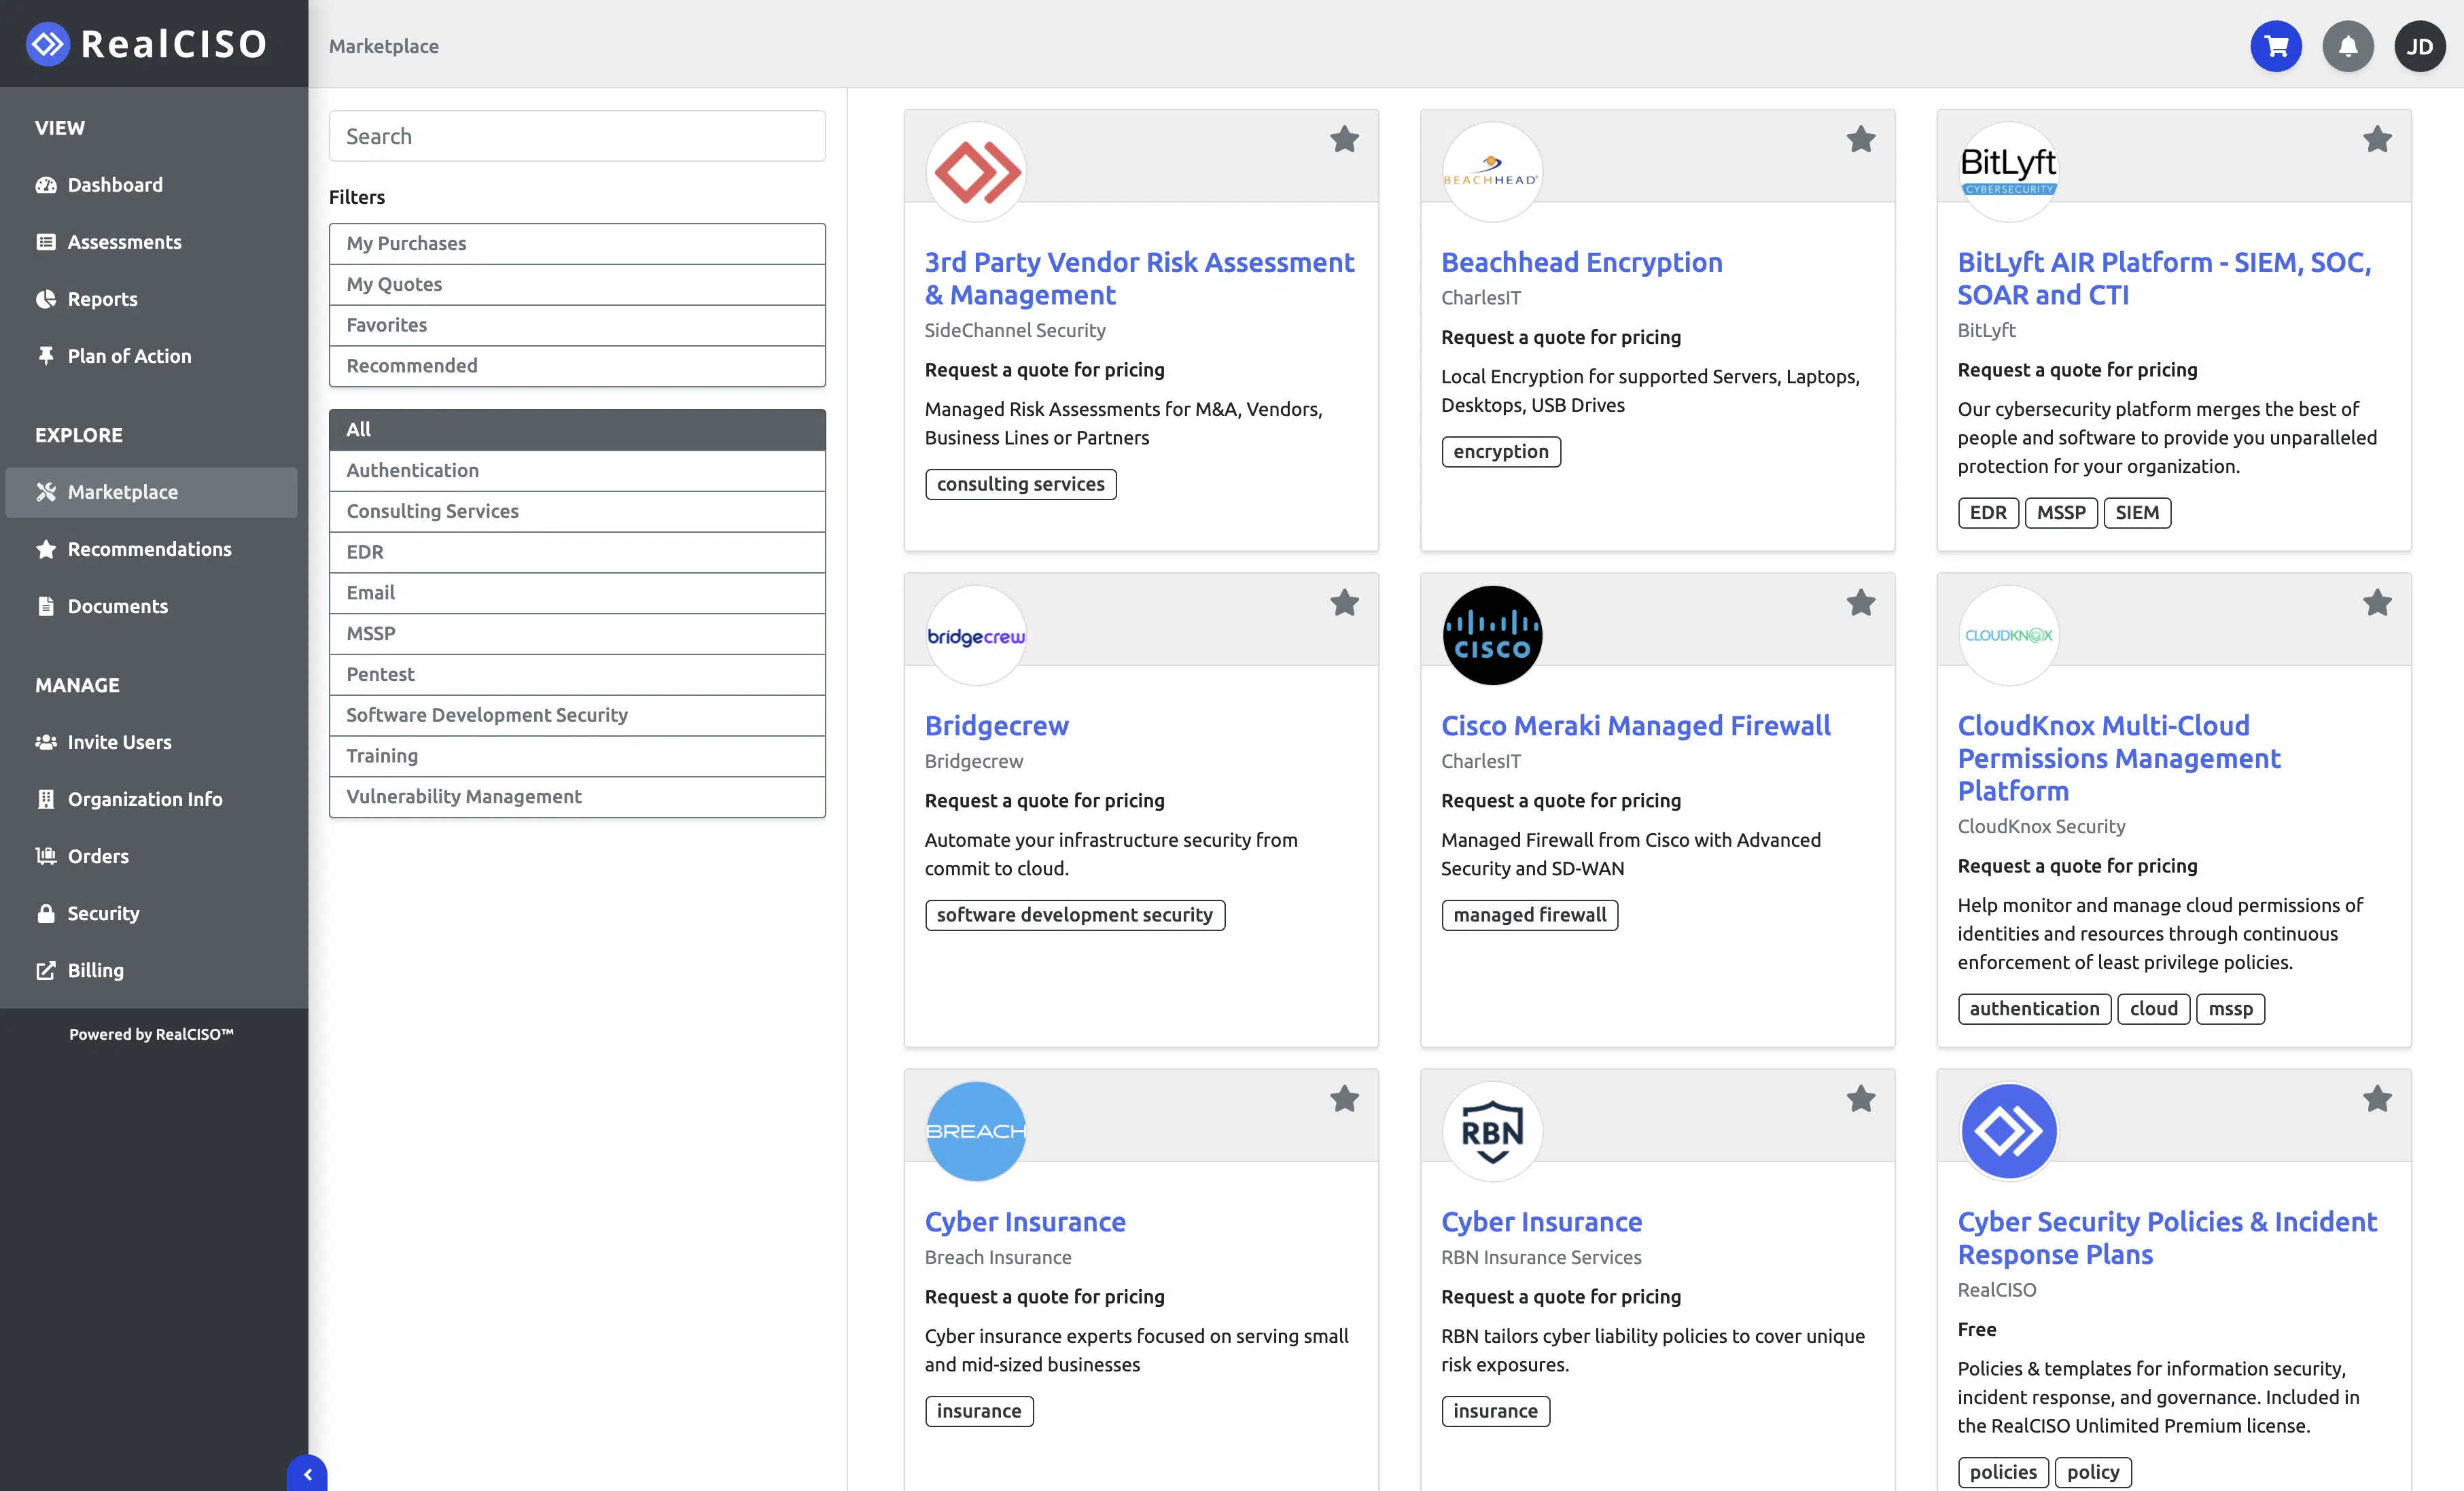Select Consulting Services category
This screenshot has width=2464, height=1491.
[577, 512]
